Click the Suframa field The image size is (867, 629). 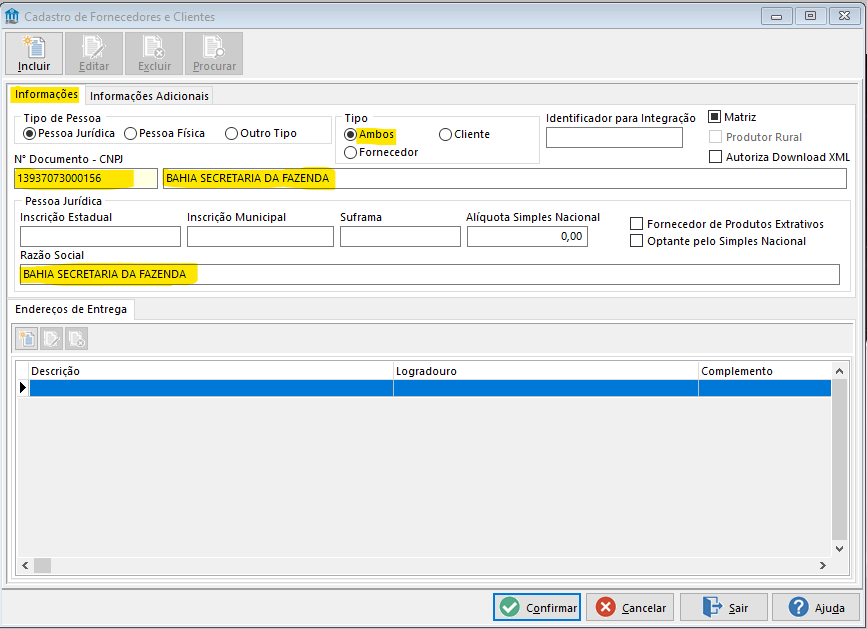[400, 237]
